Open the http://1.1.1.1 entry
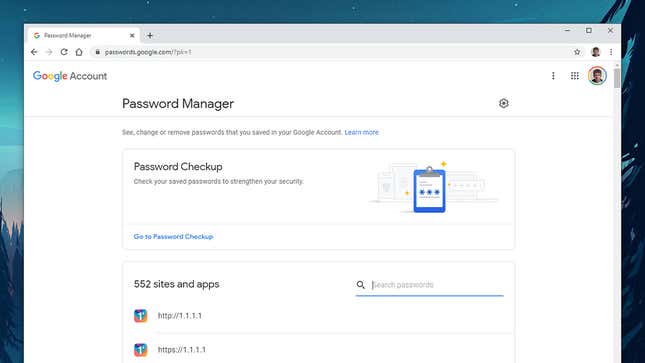The width and height of the screenshot is (645, 363). pyautogui.click(x=318, y=316)
